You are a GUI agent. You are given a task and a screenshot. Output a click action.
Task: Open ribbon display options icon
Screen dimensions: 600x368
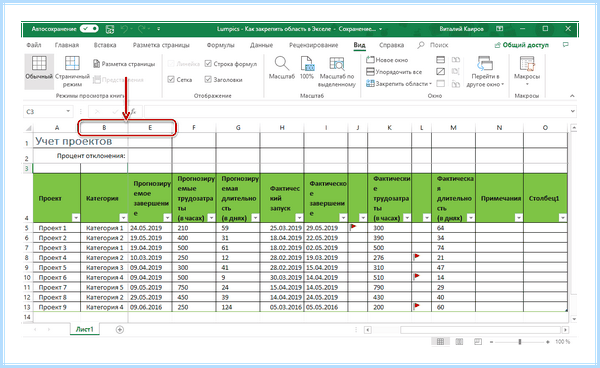click(499, 29)
